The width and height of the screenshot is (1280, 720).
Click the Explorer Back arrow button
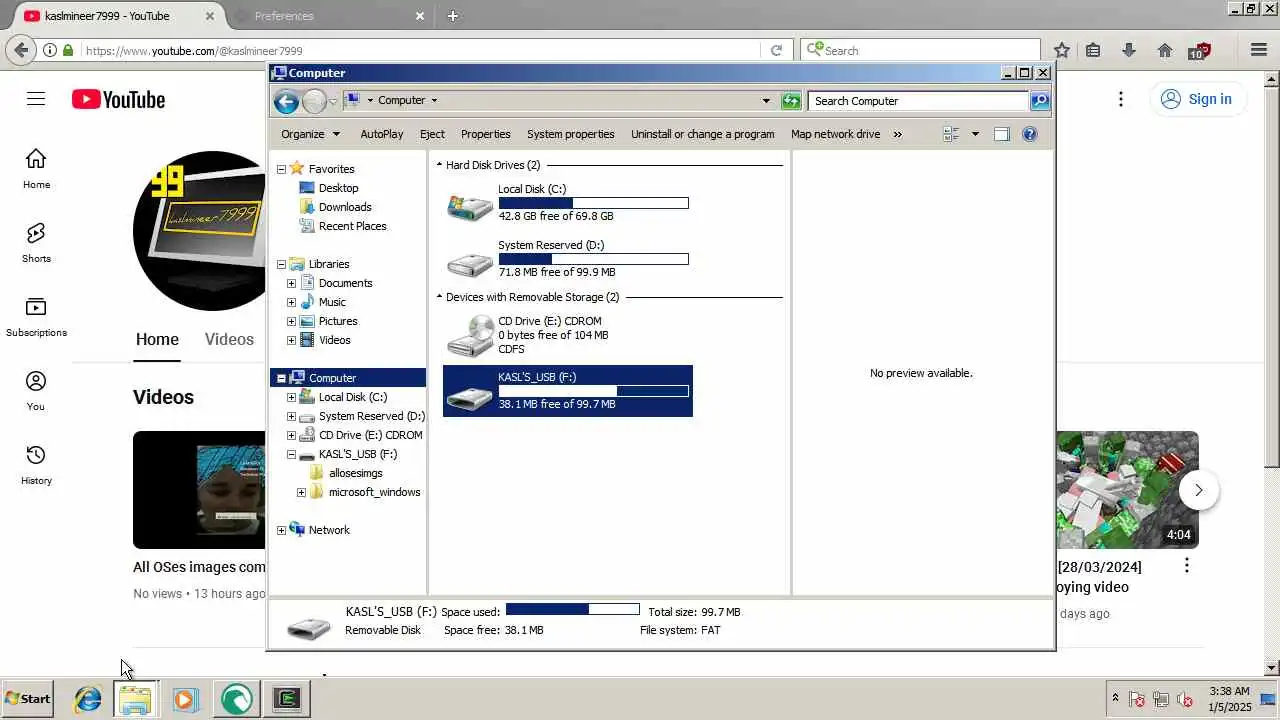tap(286, 101)
